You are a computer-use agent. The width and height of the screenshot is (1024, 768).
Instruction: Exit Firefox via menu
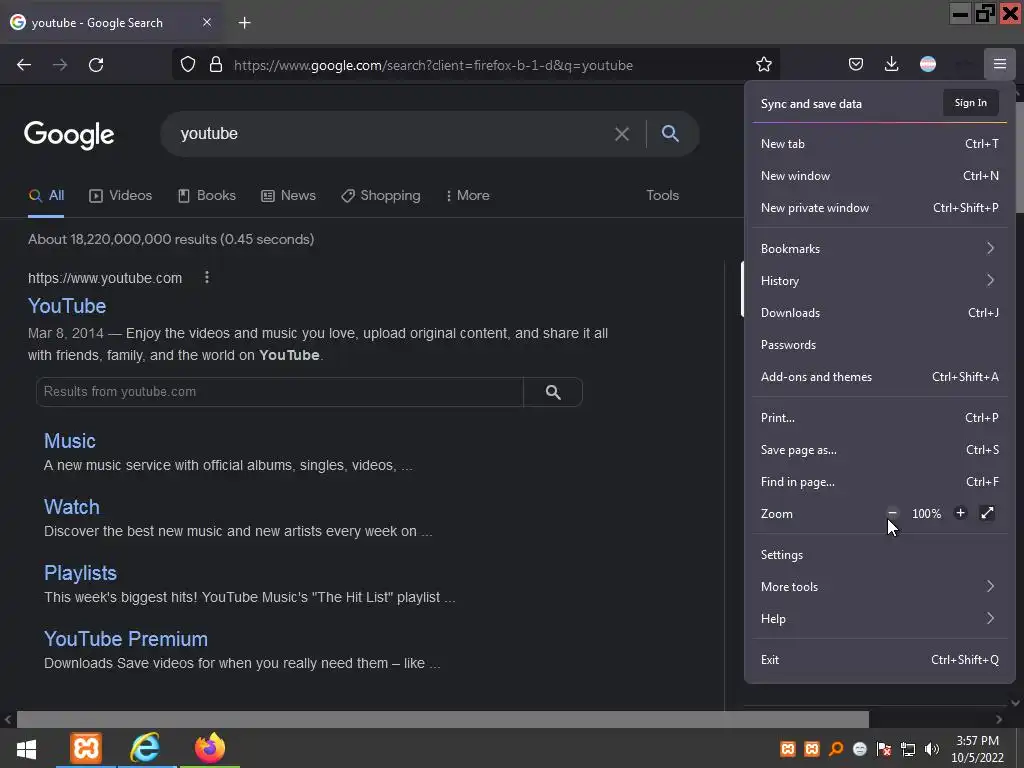(x=880, y=660)
